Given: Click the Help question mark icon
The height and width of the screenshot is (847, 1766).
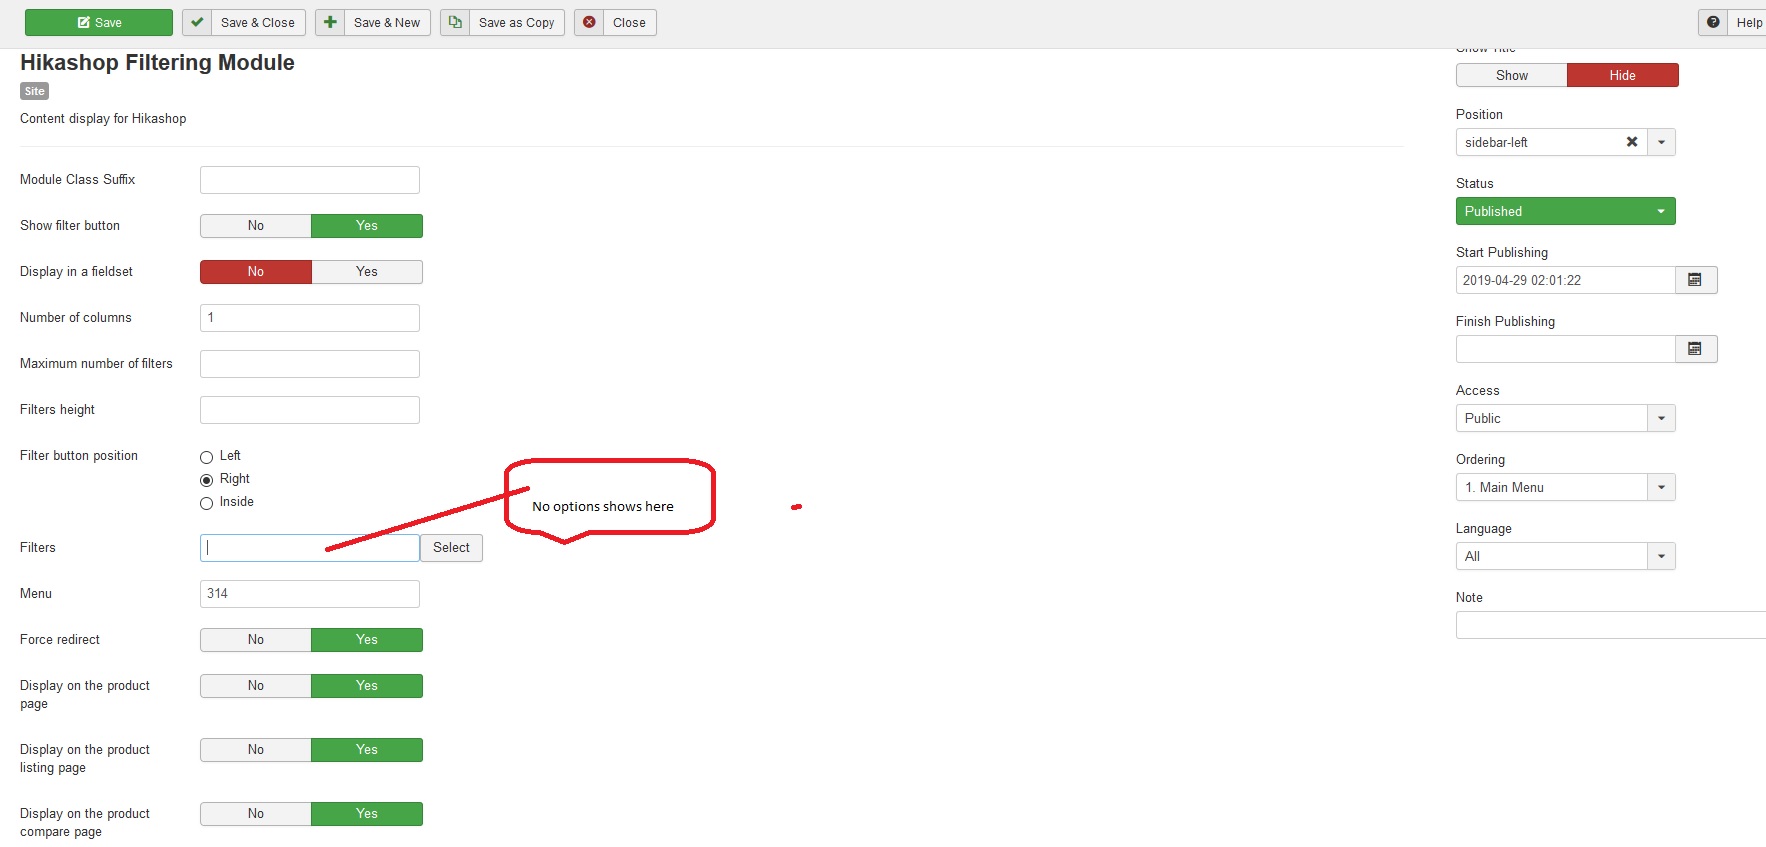Looking at the screenshot, I should click(1713, 22).
